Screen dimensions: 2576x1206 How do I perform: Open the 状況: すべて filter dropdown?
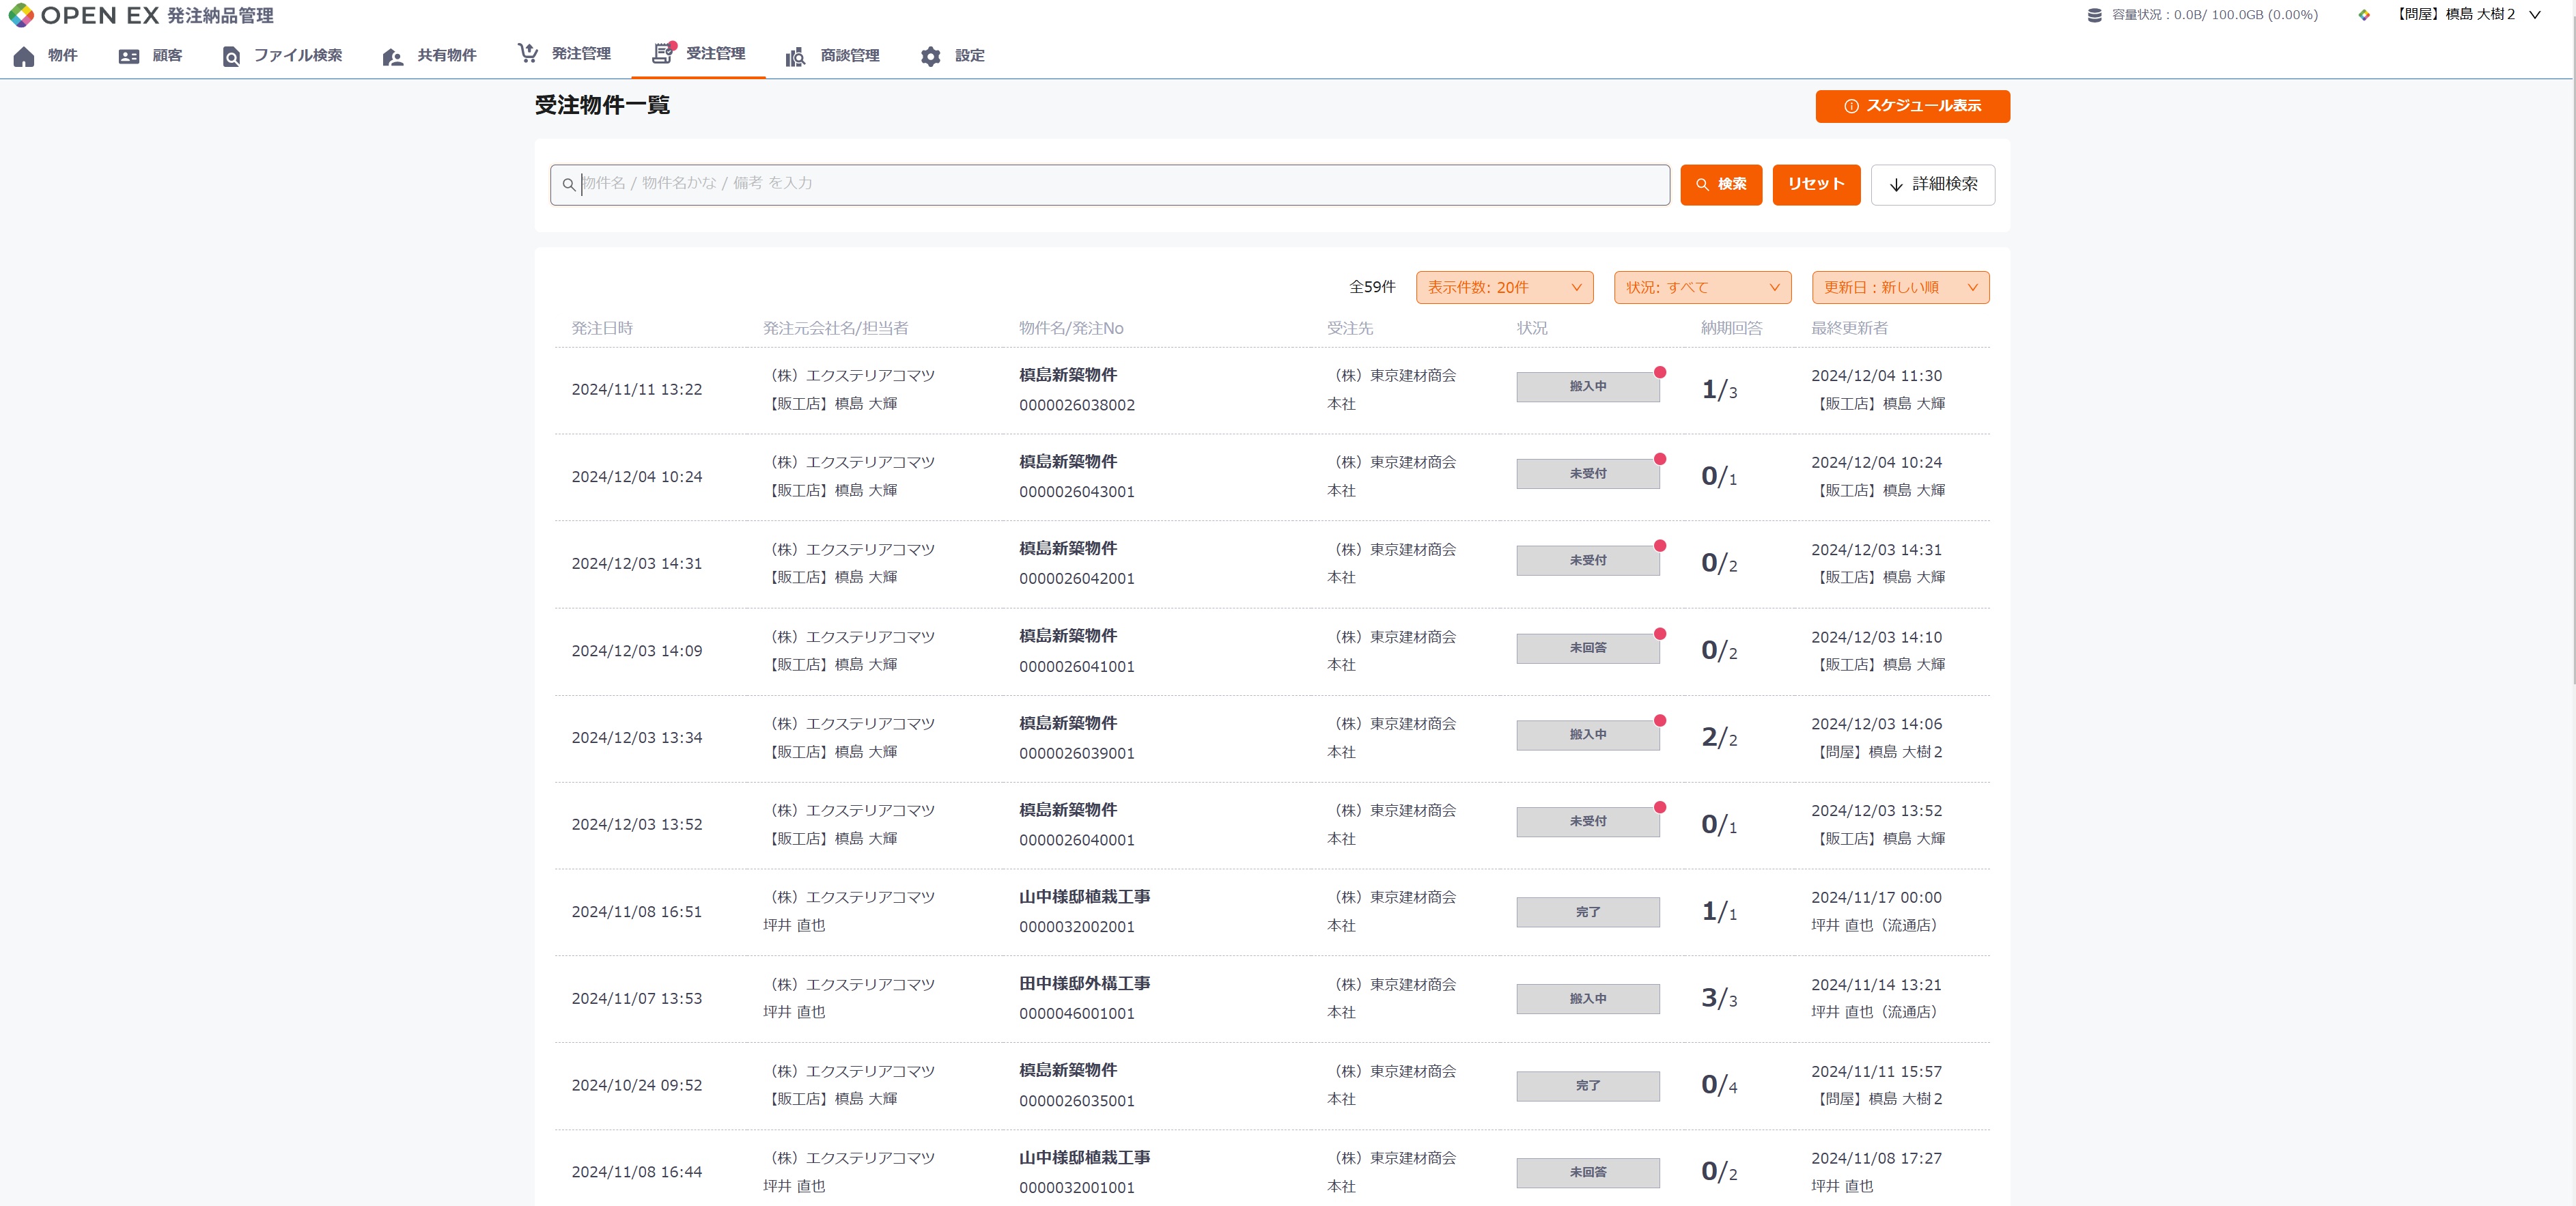coord(1703,288)
